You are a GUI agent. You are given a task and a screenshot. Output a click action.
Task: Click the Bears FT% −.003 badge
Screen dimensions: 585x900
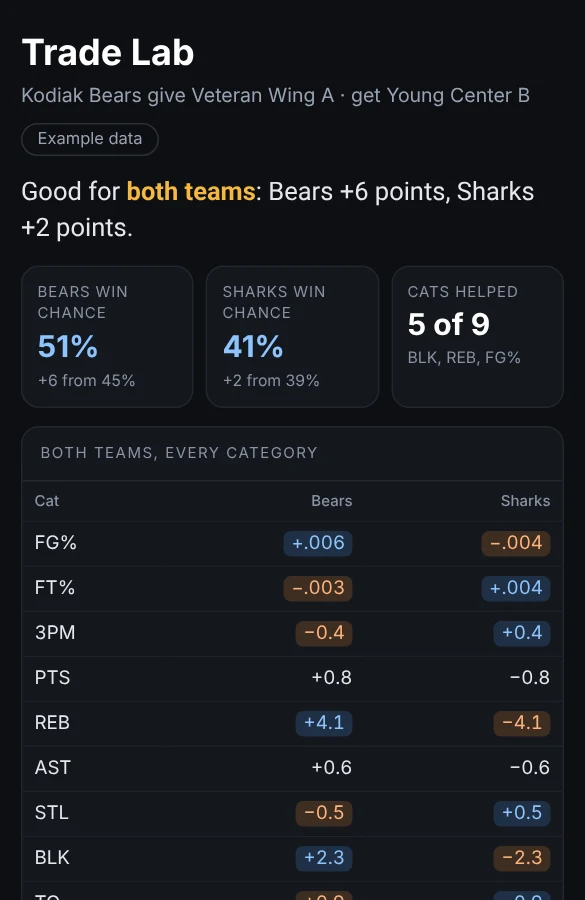click(x=318, y=588)
